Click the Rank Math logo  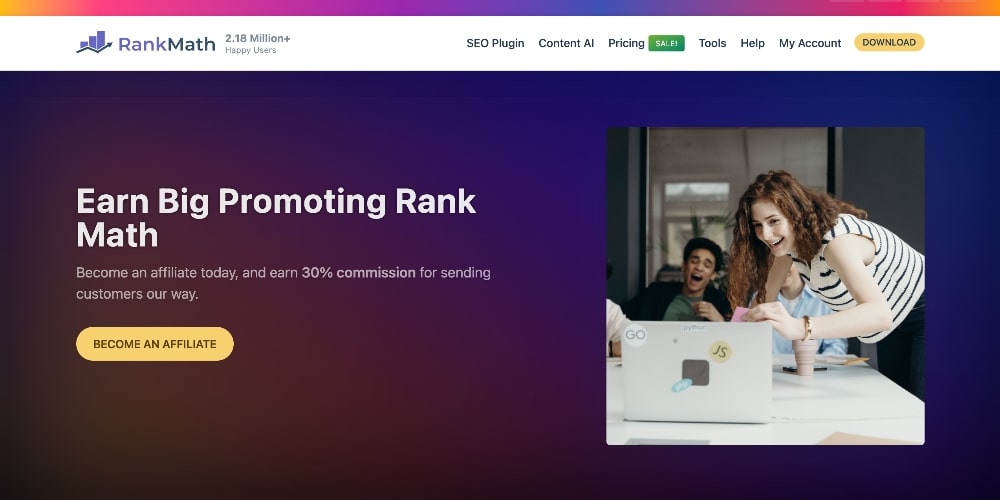point(145,43)
